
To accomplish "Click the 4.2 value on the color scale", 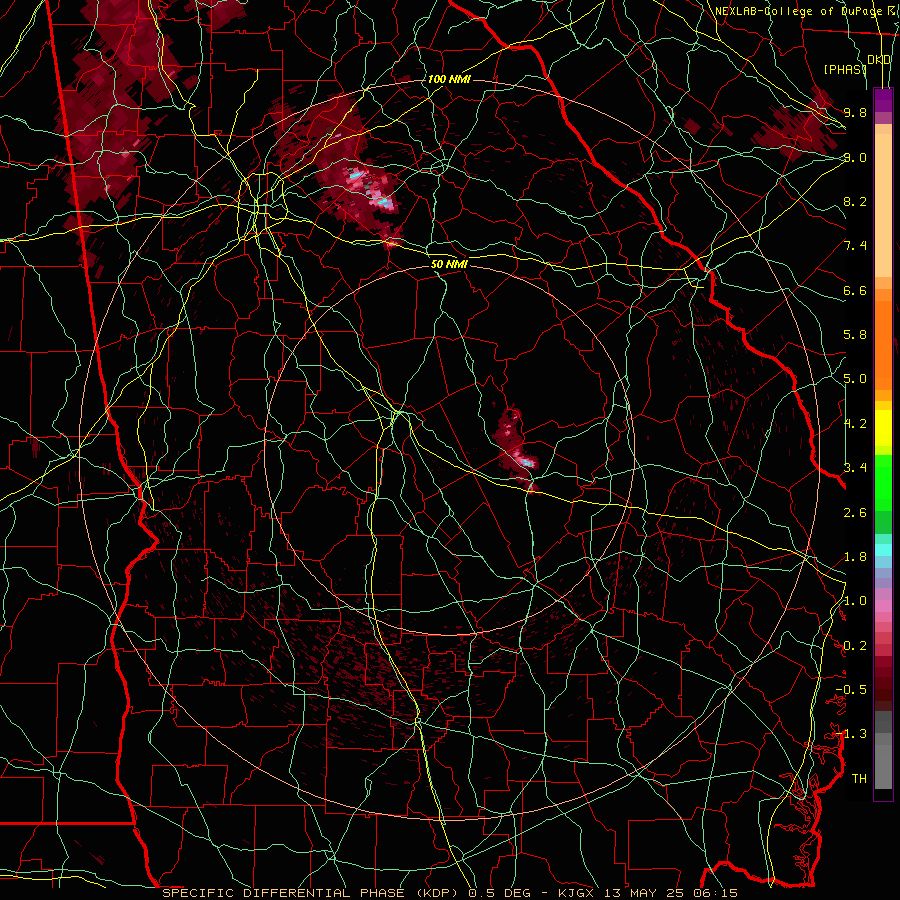I will pos(855,424).
